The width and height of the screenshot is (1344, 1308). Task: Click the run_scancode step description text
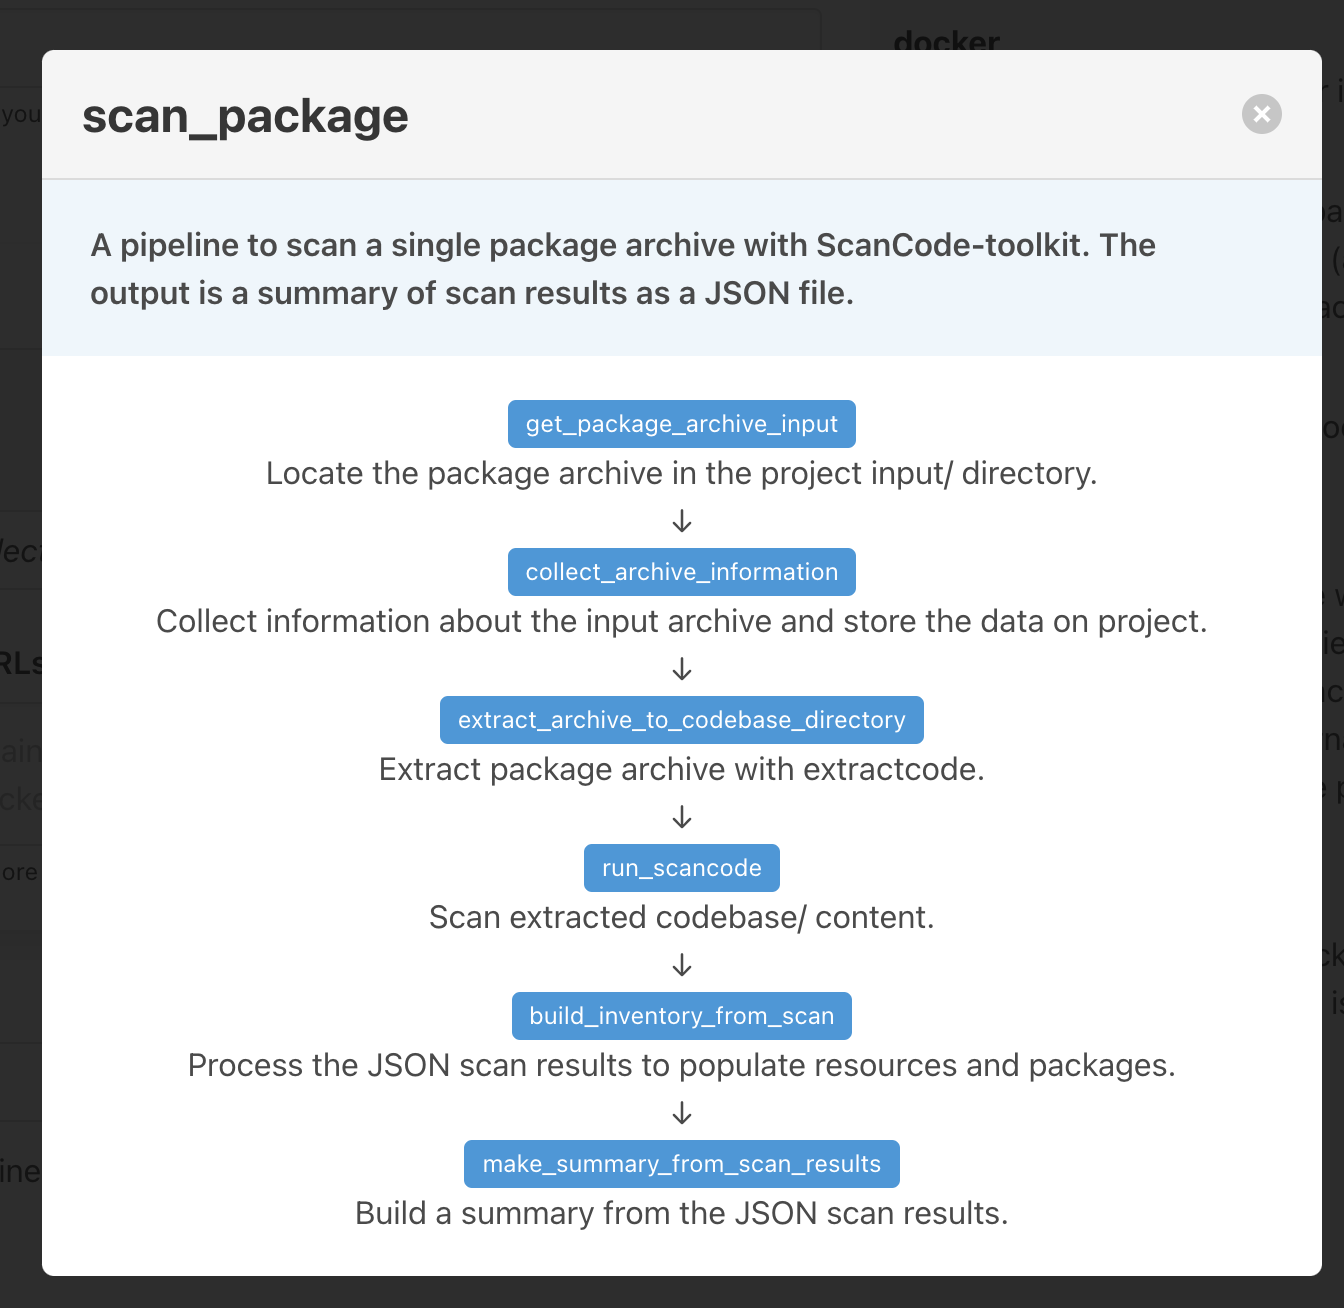pyautogui.click(x=681, y=917)
